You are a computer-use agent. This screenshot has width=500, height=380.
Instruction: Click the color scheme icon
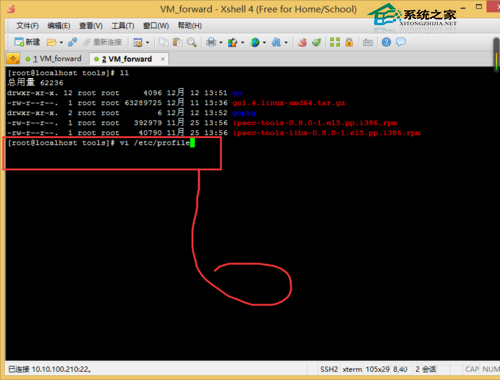click(233, 42)
